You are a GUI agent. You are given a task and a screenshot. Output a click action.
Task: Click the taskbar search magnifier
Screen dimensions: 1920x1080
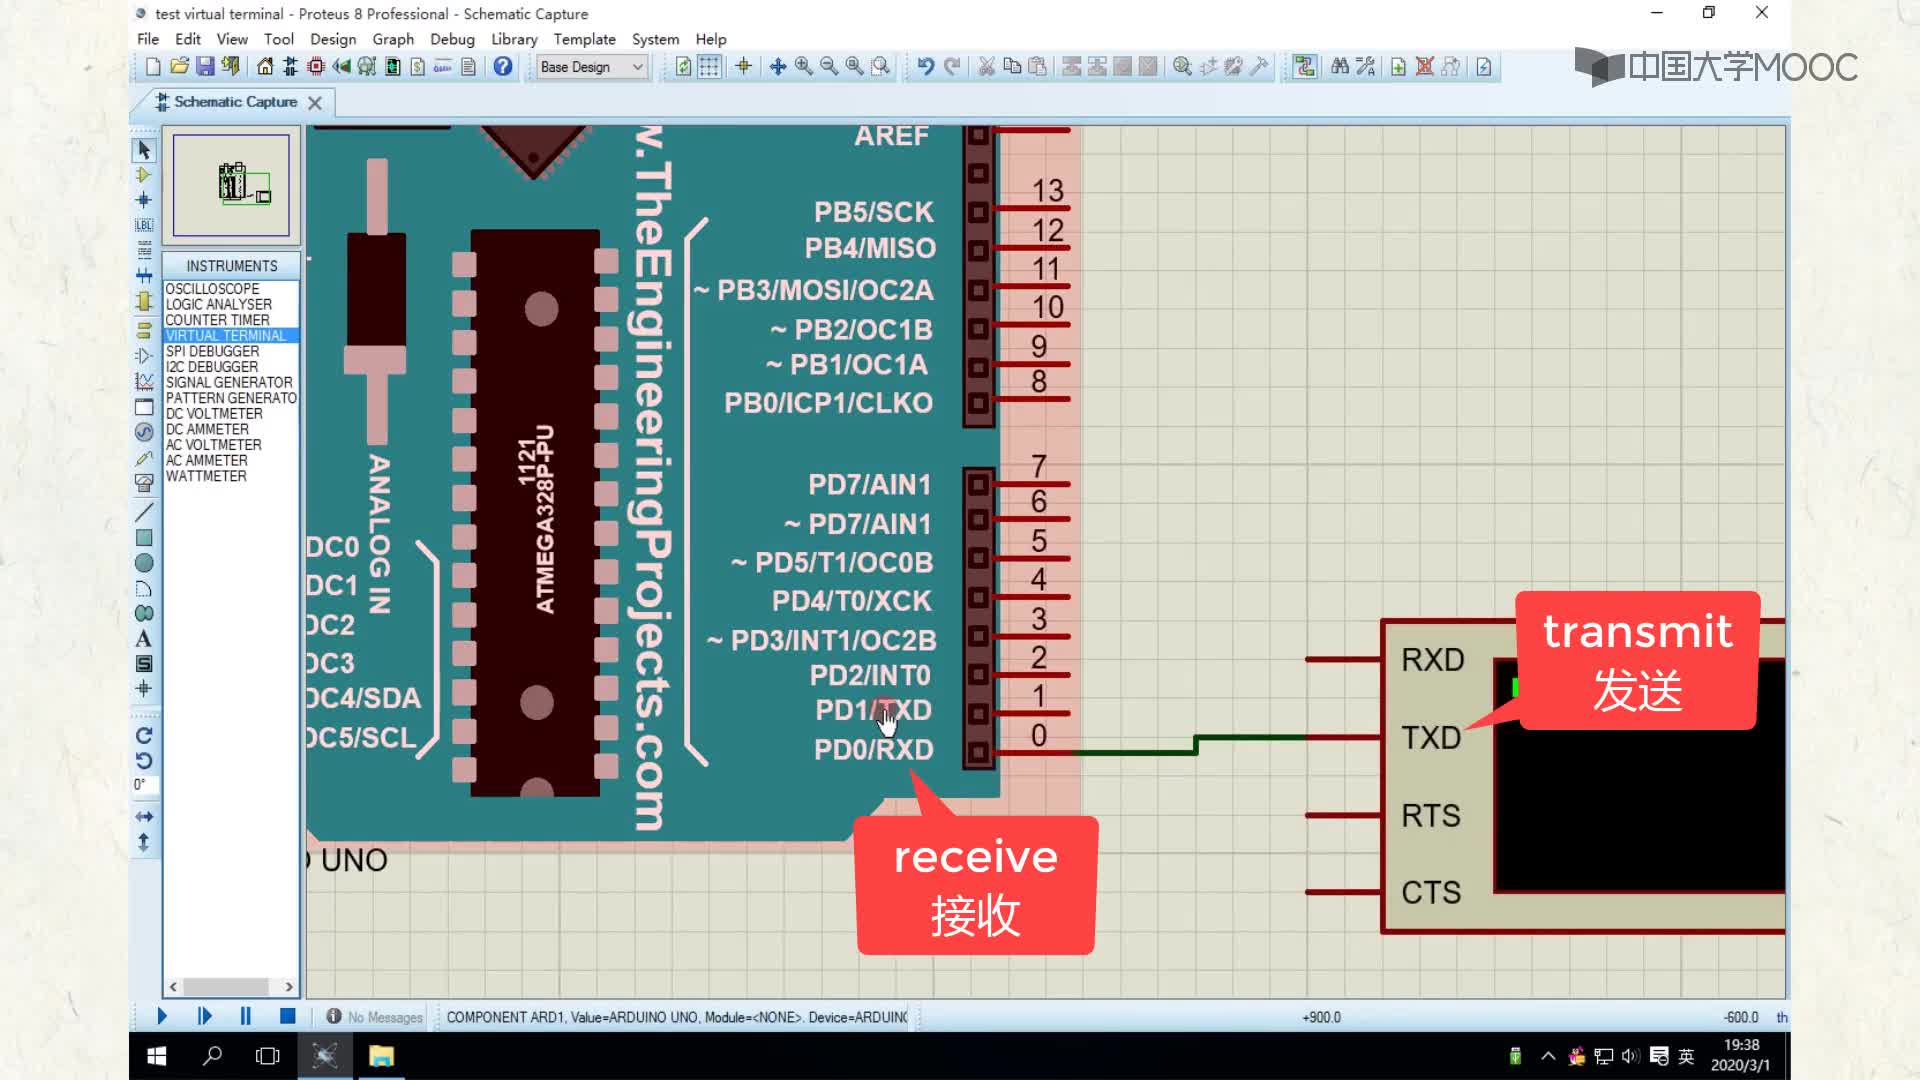click(212, 1056)
